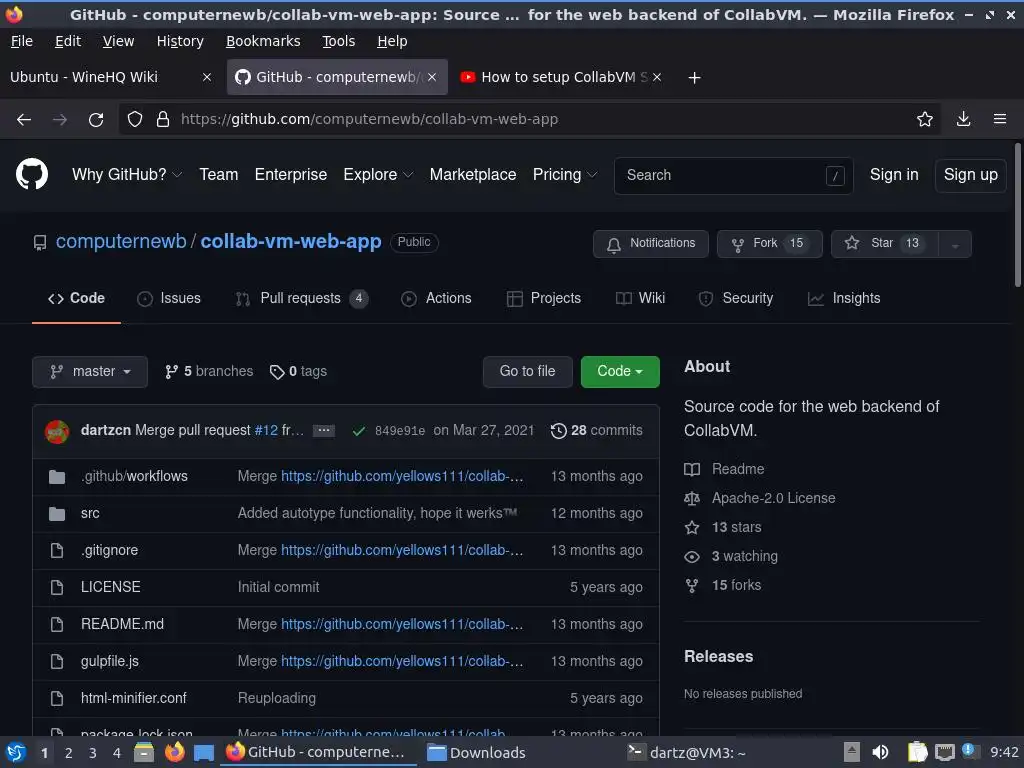The width and height of the screenshot is (1024, 768).
Task: Click the Go to file button
Action: click(528, 372)
